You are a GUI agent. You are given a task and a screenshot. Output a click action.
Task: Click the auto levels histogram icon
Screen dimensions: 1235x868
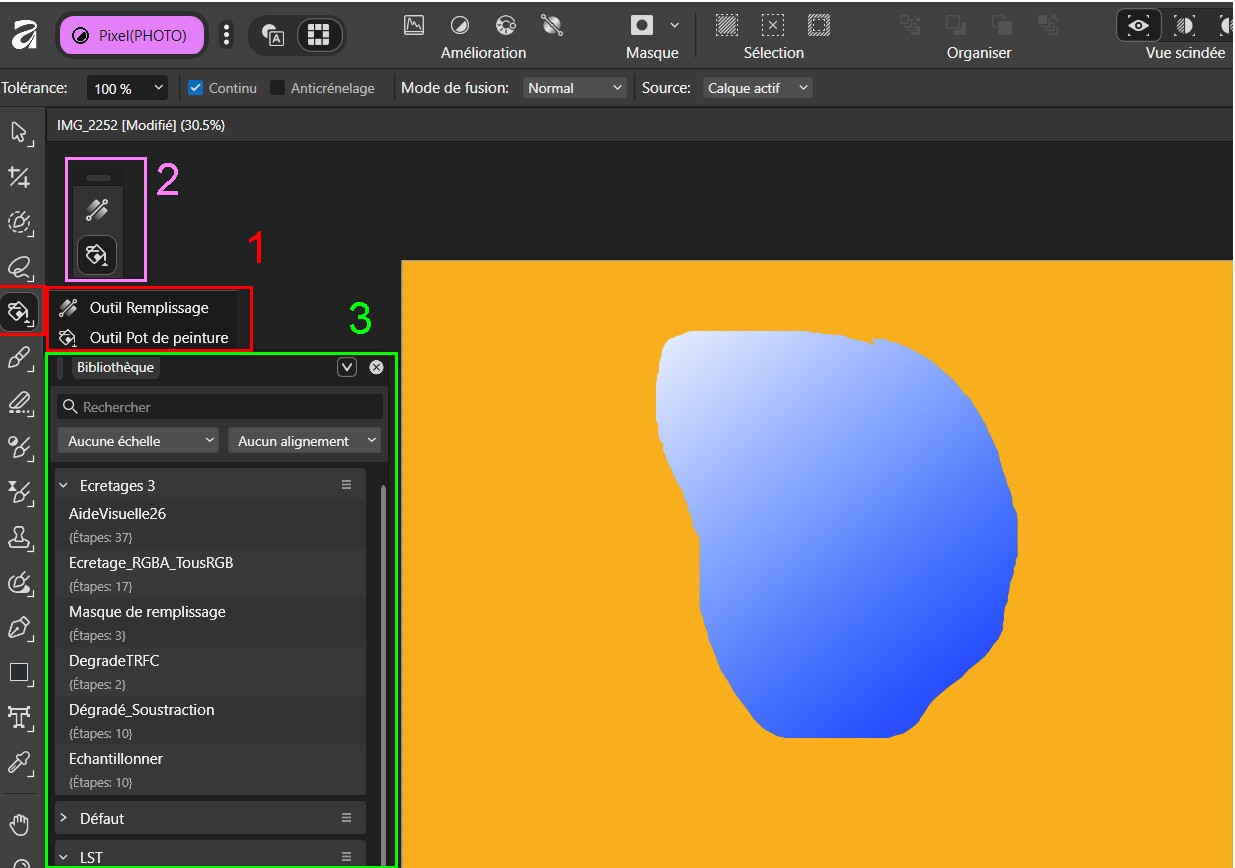(414, 25)
